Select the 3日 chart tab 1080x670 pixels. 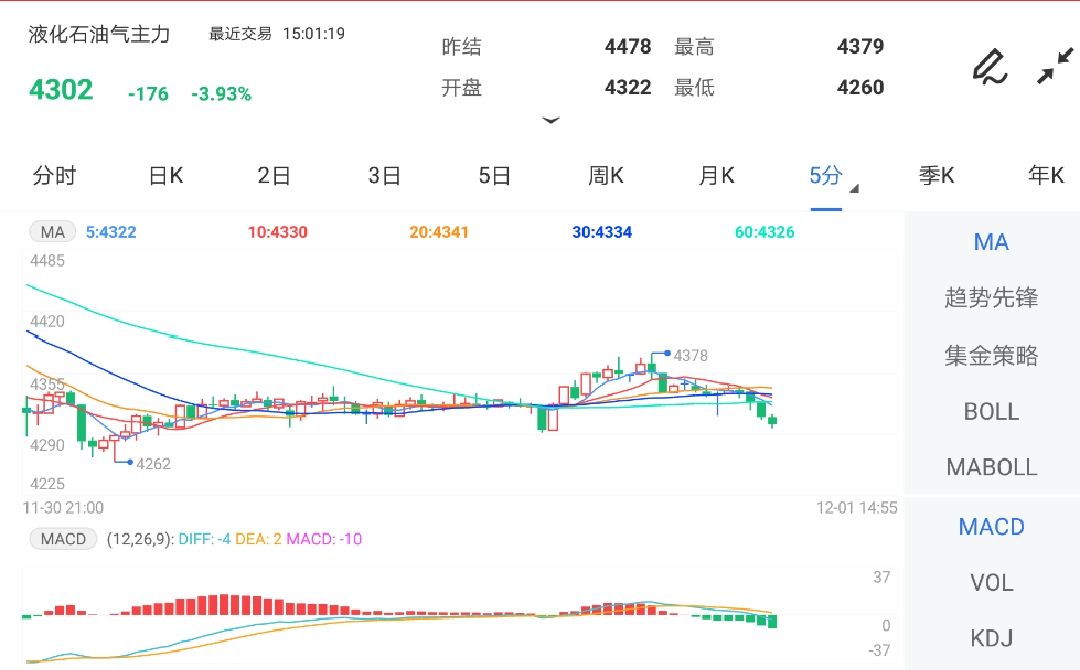384,176
